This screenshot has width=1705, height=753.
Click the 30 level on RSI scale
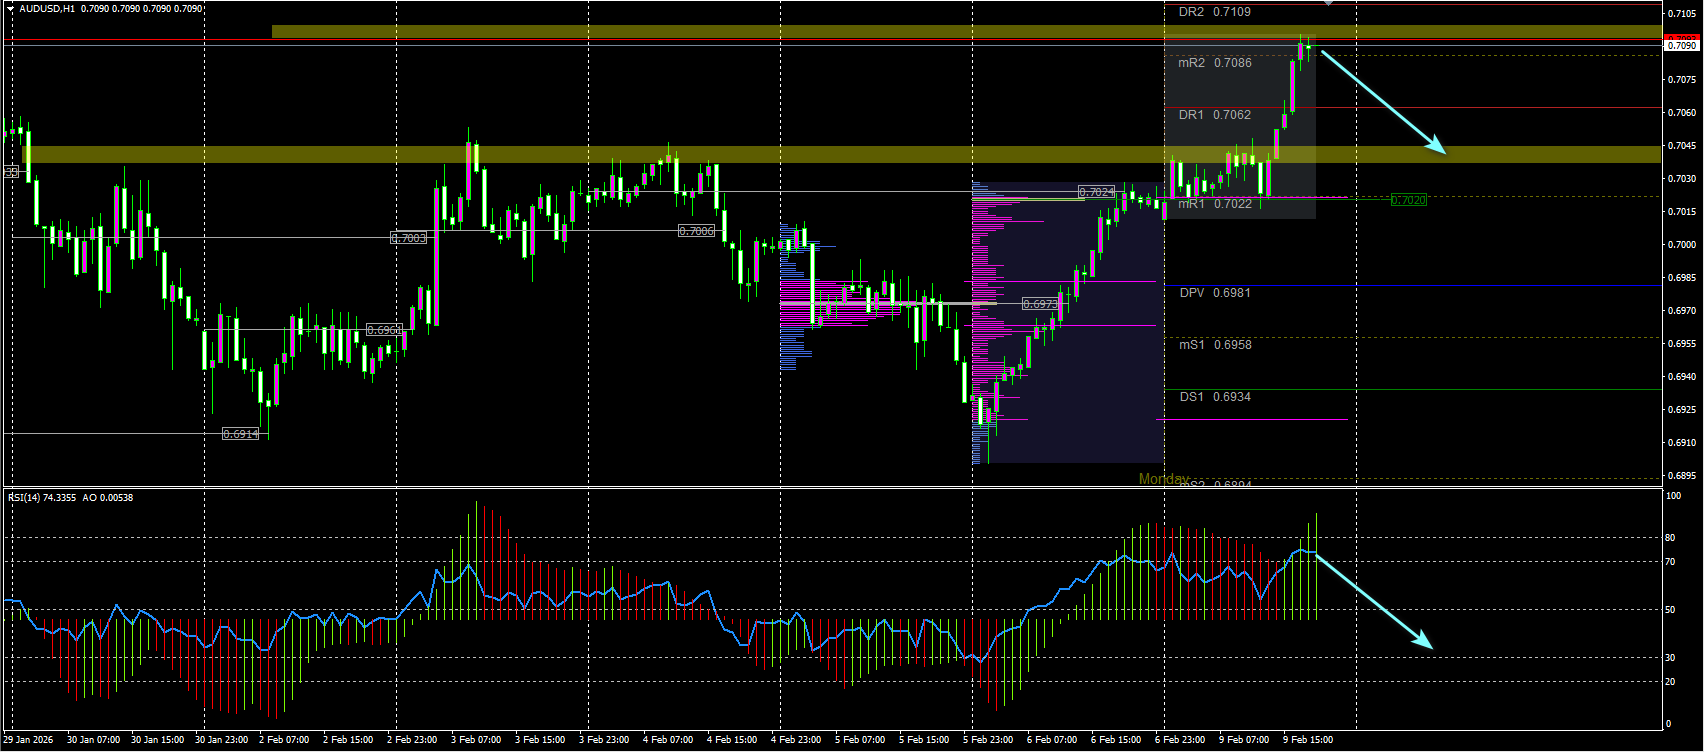tap(1670, 658)
